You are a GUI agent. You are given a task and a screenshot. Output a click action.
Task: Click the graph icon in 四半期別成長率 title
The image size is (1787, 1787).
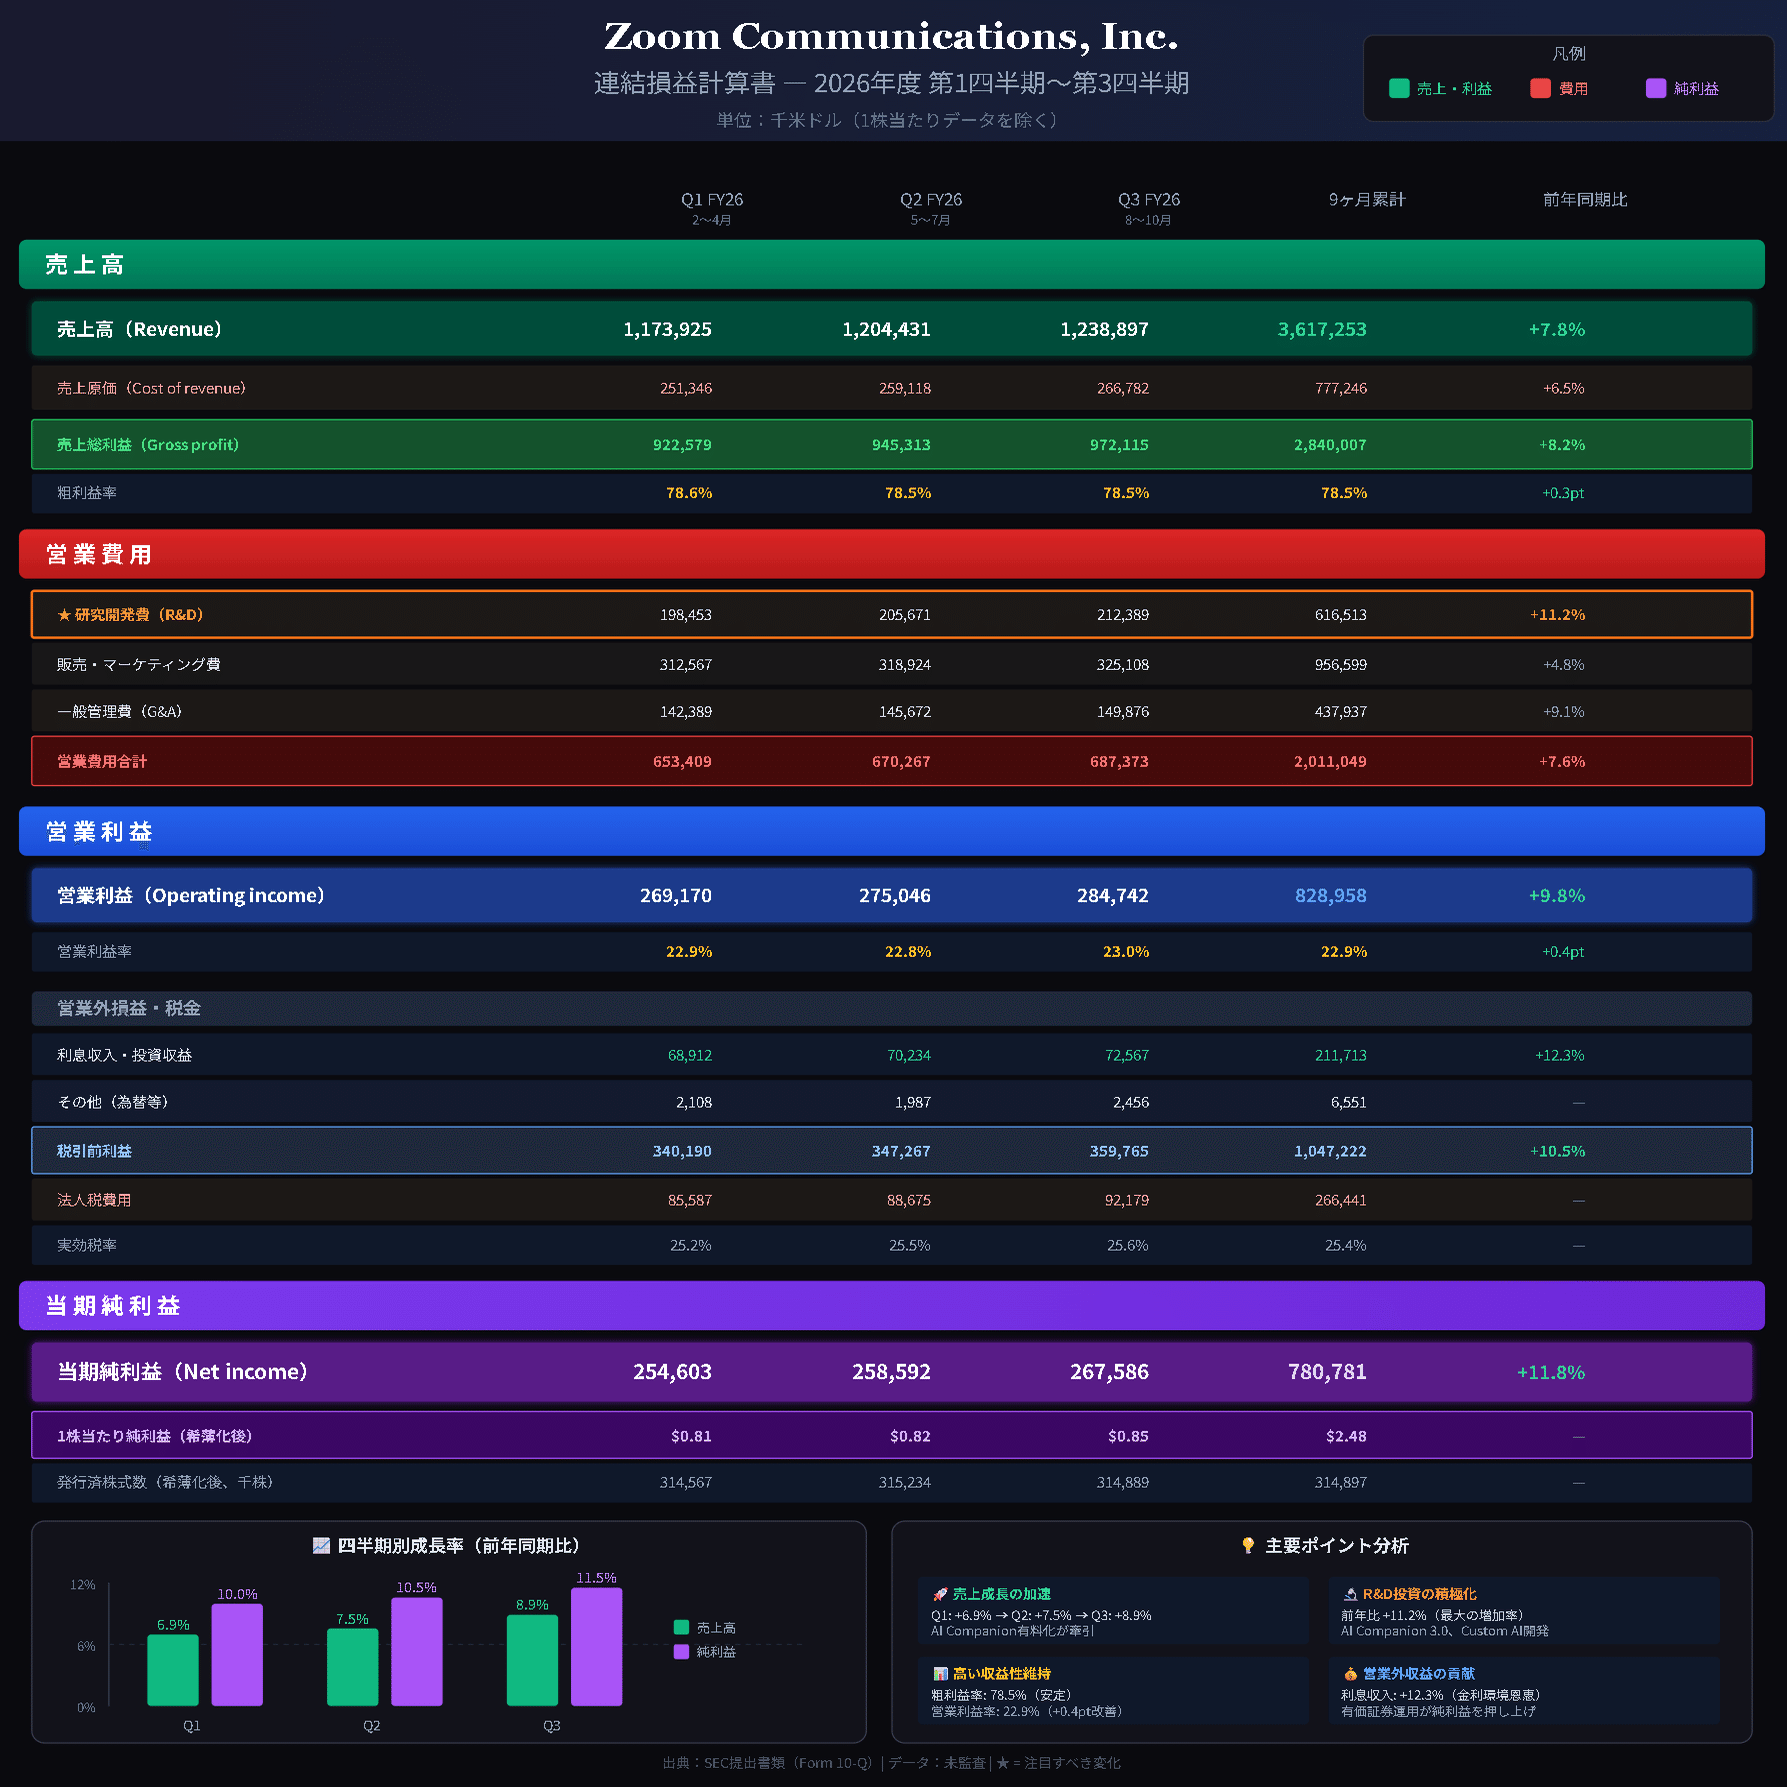[x=320, y=1544]
